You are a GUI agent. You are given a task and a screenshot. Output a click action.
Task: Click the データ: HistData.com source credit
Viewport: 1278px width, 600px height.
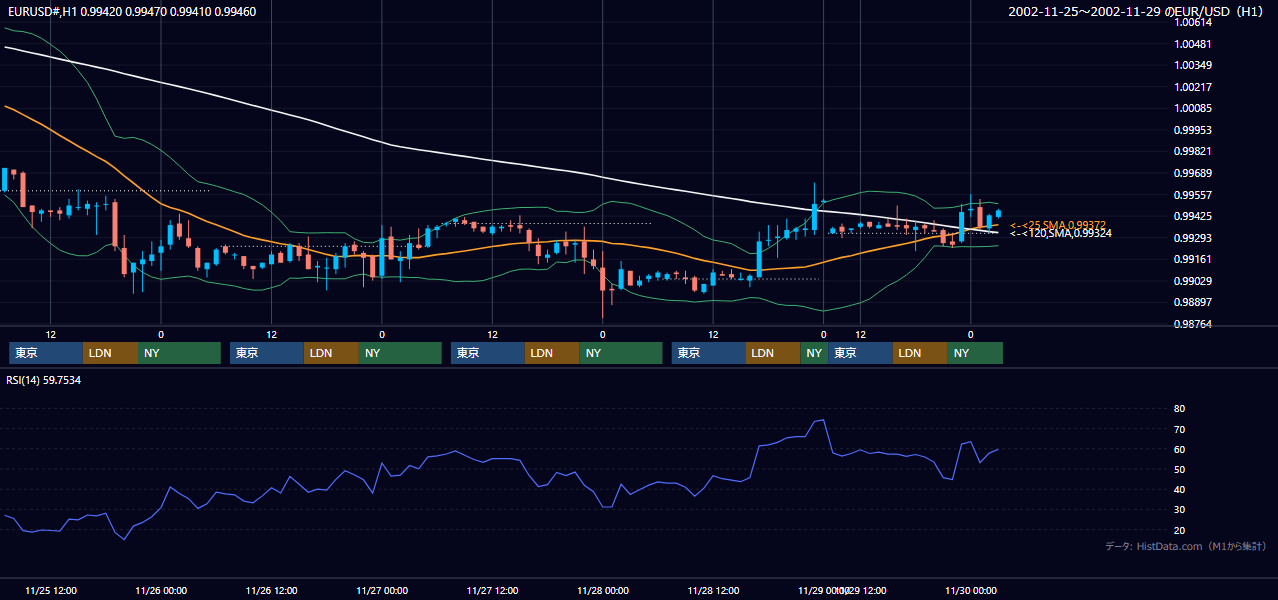point(1186,546)
